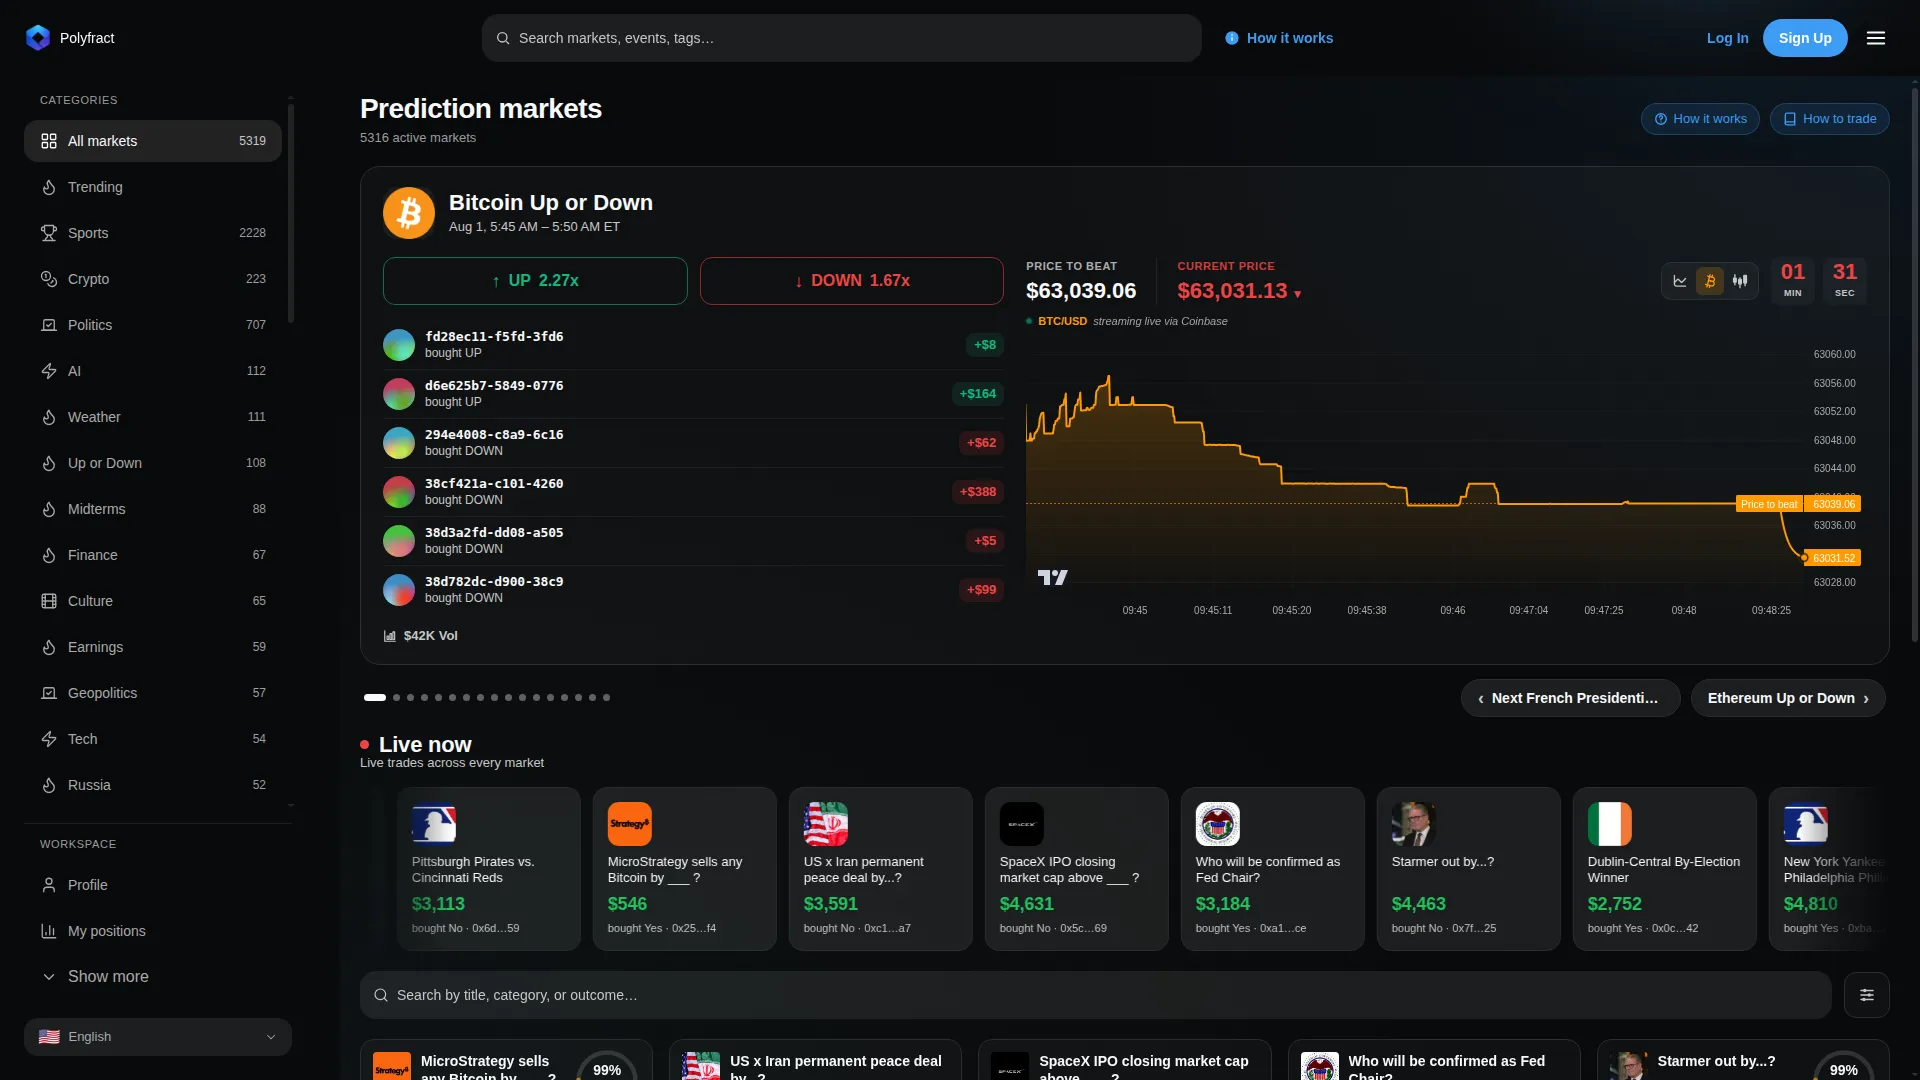Click trader name 38d3a2fd-dd08-a505
1920x1080 pixels.
pos(494,533)
